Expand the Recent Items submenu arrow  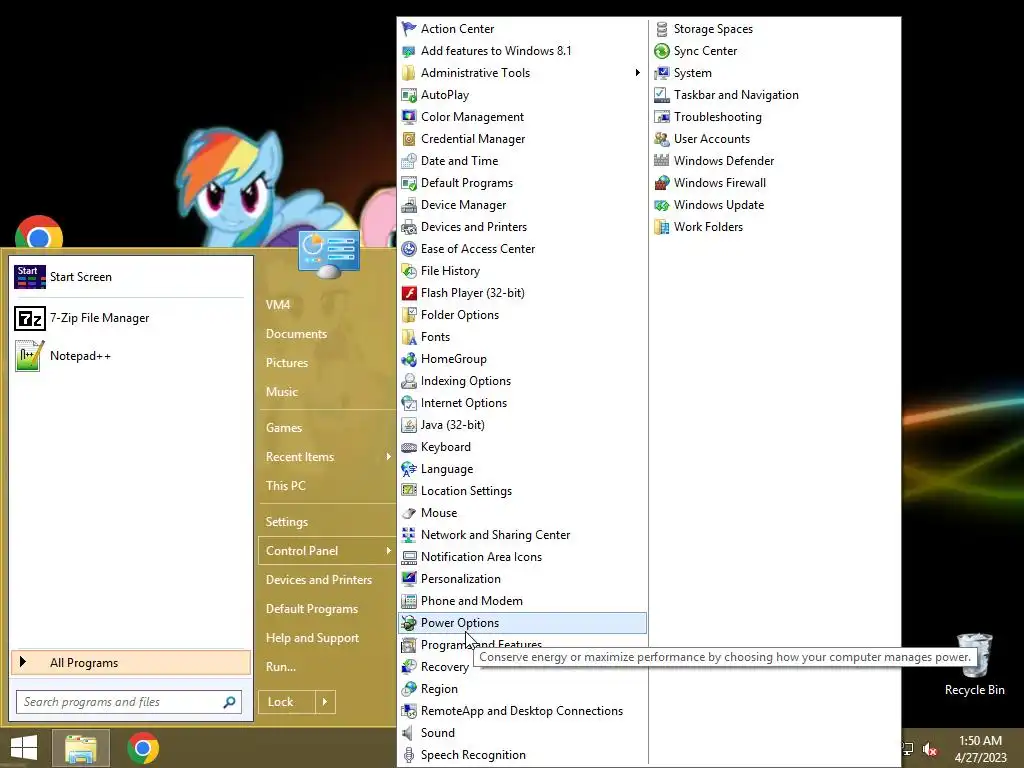389,456
